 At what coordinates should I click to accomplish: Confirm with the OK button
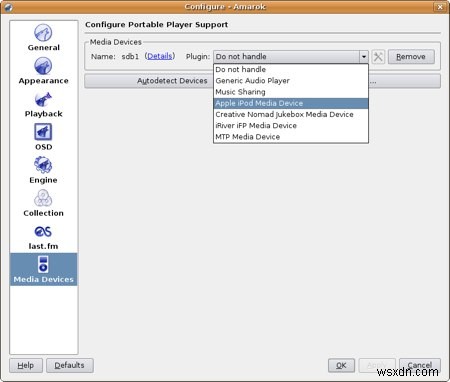[x=341, y=365]
